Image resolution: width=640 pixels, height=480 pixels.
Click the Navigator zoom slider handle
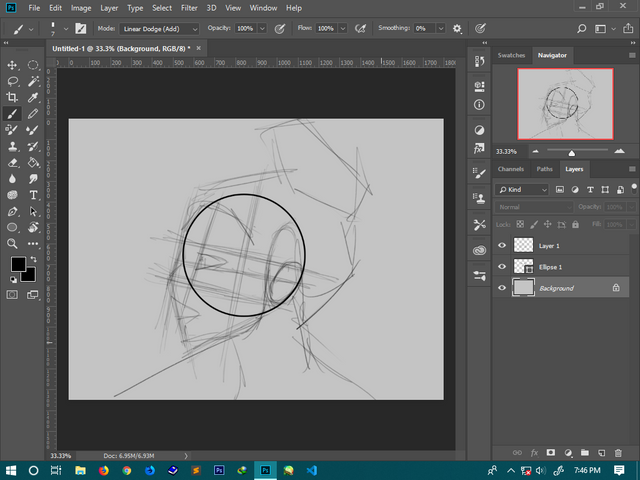tap(572, 153)
